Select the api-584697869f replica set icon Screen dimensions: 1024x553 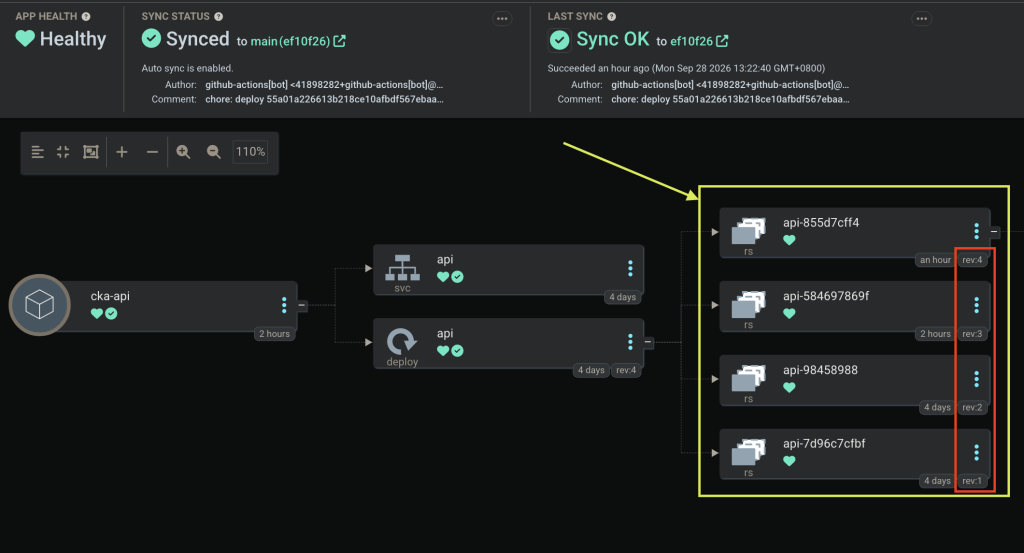coord(748,305)
